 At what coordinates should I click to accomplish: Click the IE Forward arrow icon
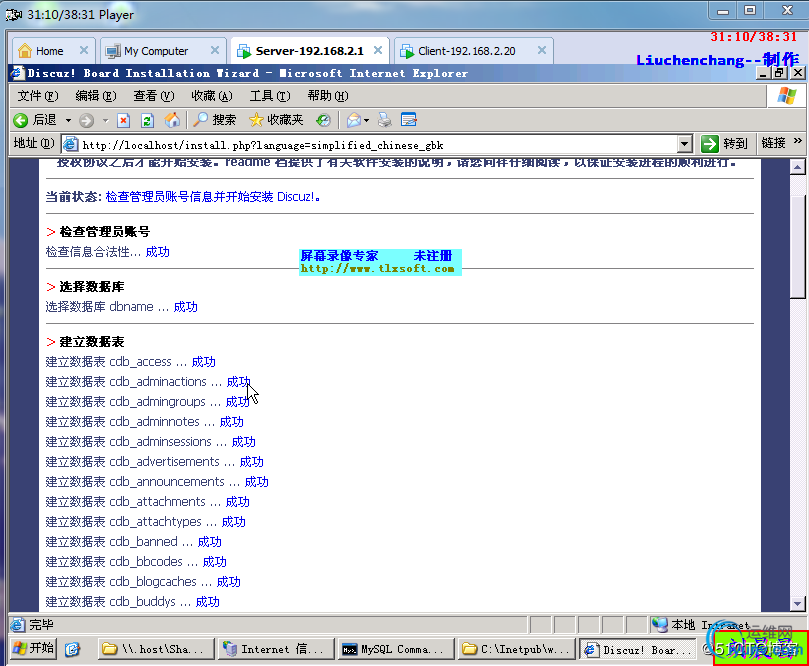[86, 120]
